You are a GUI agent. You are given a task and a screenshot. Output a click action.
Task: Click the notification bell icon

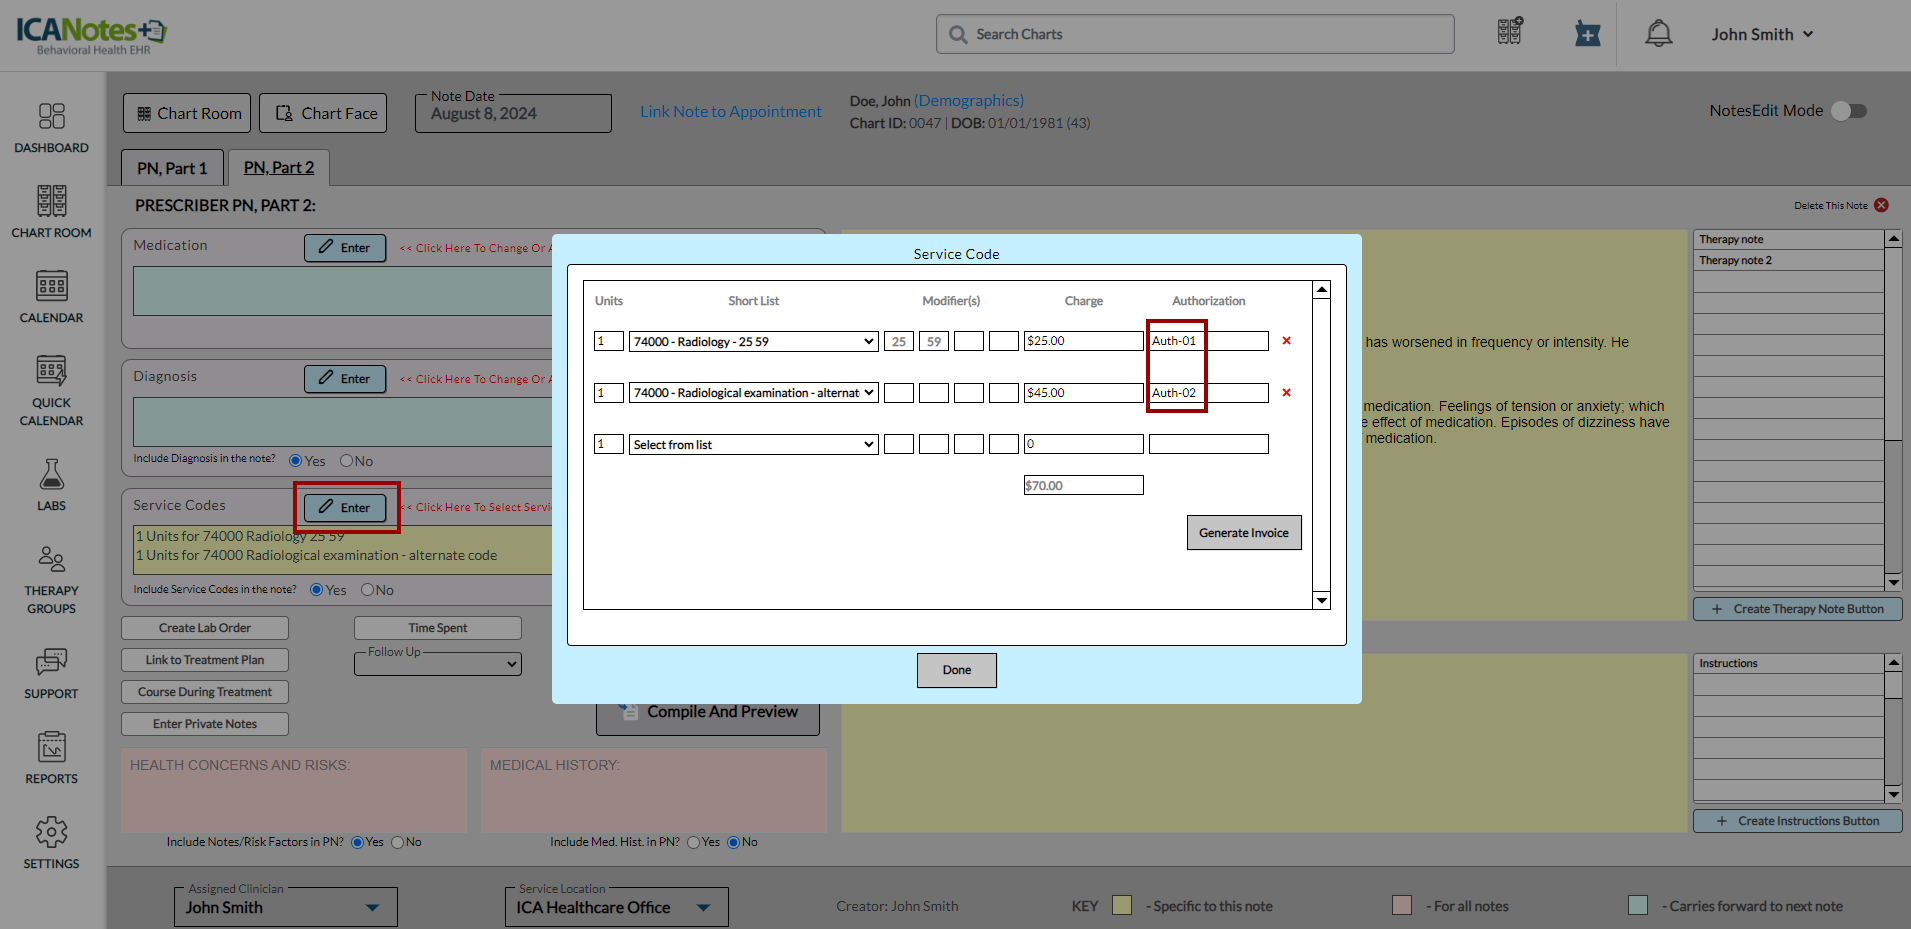point(1658,34)
